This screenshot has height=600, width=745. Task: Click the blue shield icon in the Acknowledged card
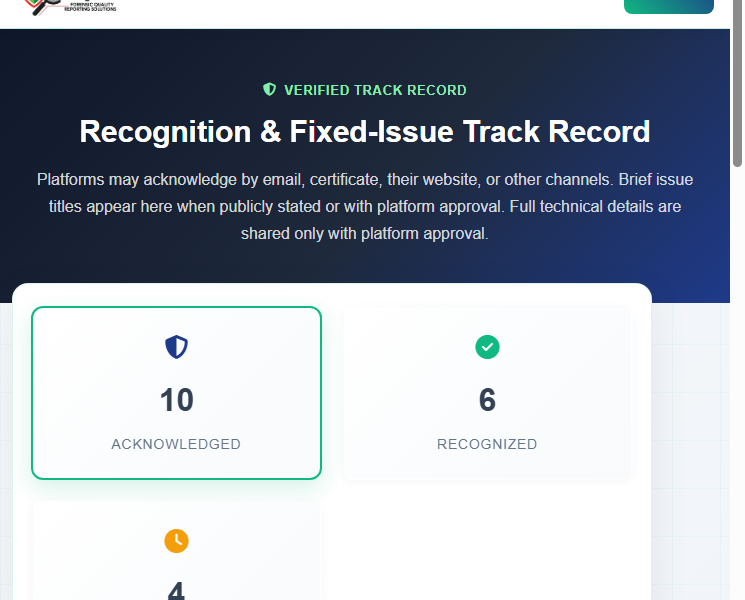176,347
